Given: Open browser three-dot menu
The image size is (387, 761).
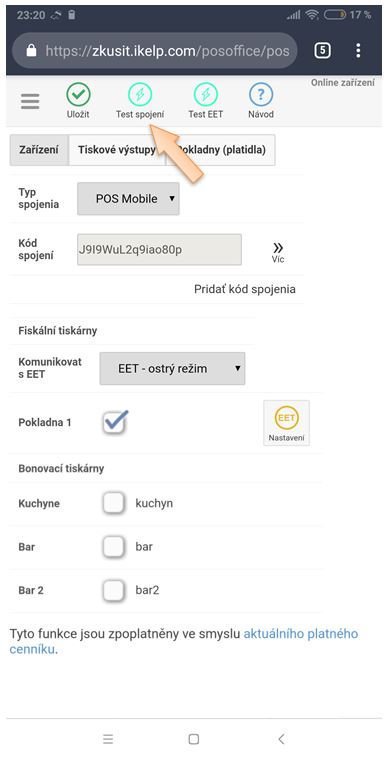Looking at the screenshot, I should click(358, 50).
